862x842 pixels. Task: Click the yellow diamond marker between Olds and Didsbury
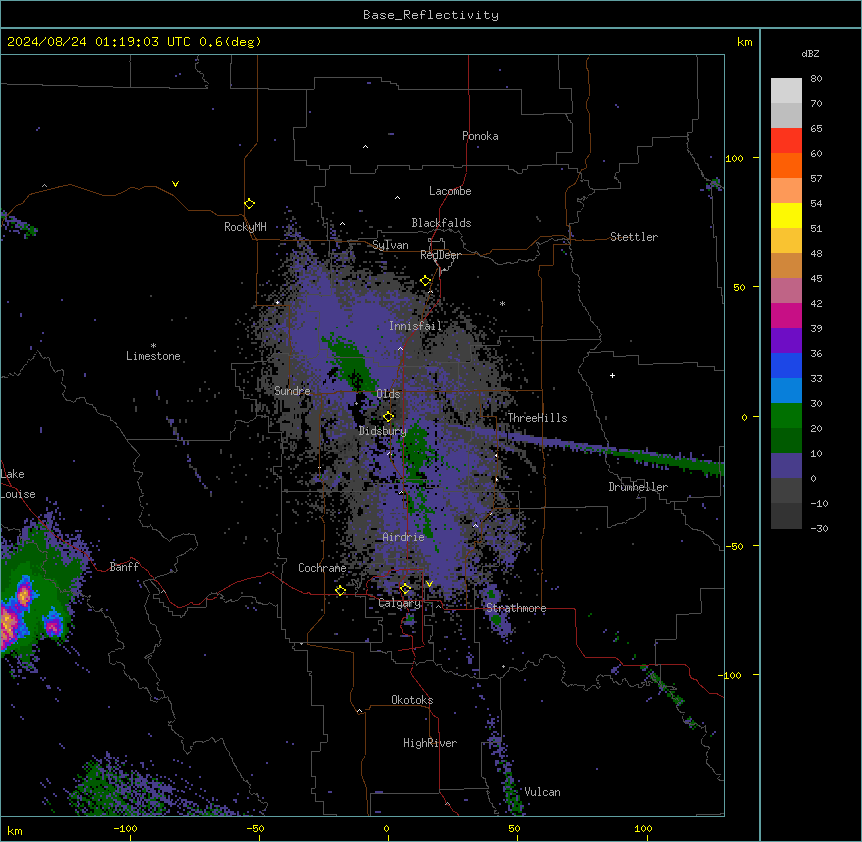pos(388,417)
